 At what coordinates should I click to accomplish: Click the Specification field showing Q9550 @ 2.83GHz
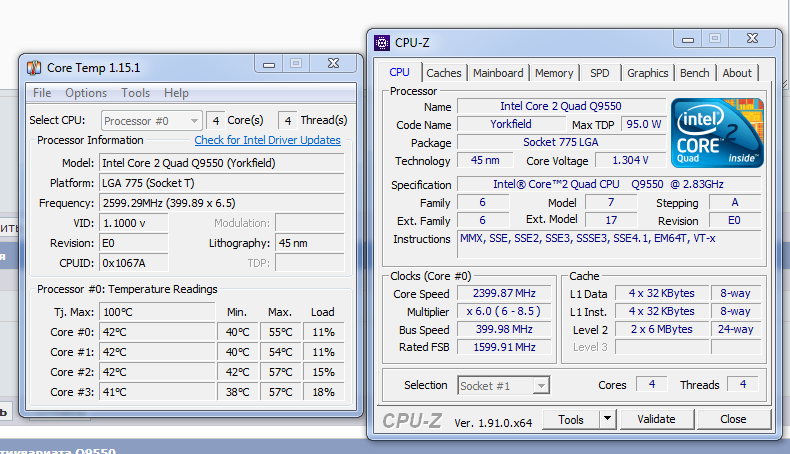pos(609,184)
